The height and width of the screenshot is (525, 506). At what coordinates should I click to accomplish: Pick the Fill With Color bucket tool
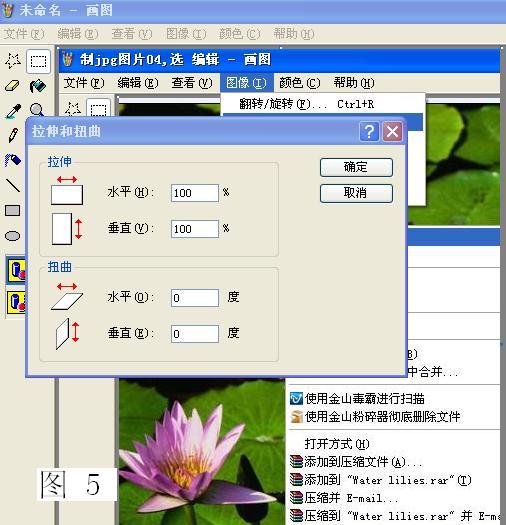[38, 86]
